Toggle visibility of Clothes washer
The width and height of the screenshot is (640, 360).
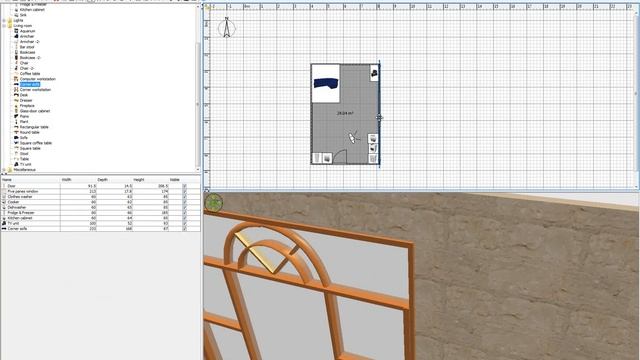click(184, 196)
